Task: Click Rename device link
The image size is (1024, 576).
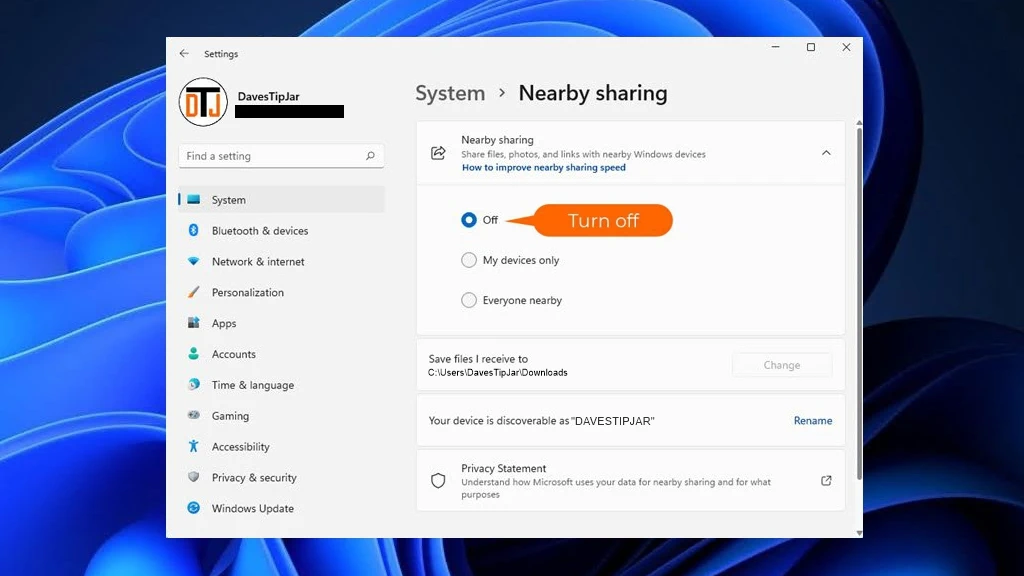Action: [x=813, y=421]
